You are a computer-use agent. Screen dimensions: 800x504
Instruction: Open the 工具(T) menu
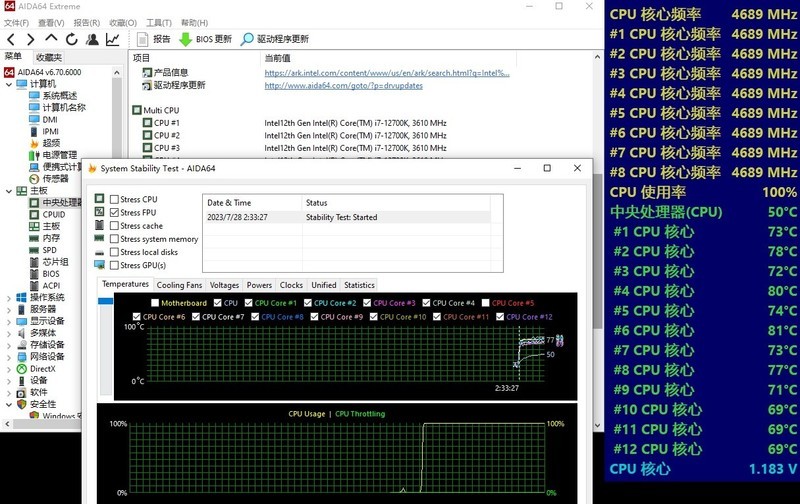(x=158, y=22)
